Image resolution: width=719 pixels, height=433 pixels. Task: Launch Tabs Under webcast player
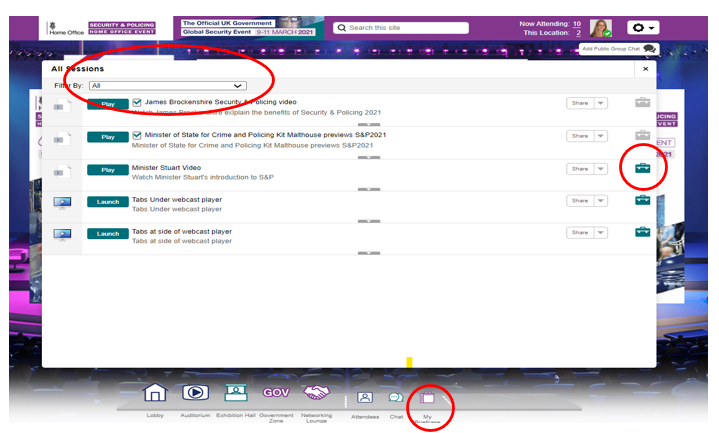[108, 202]
